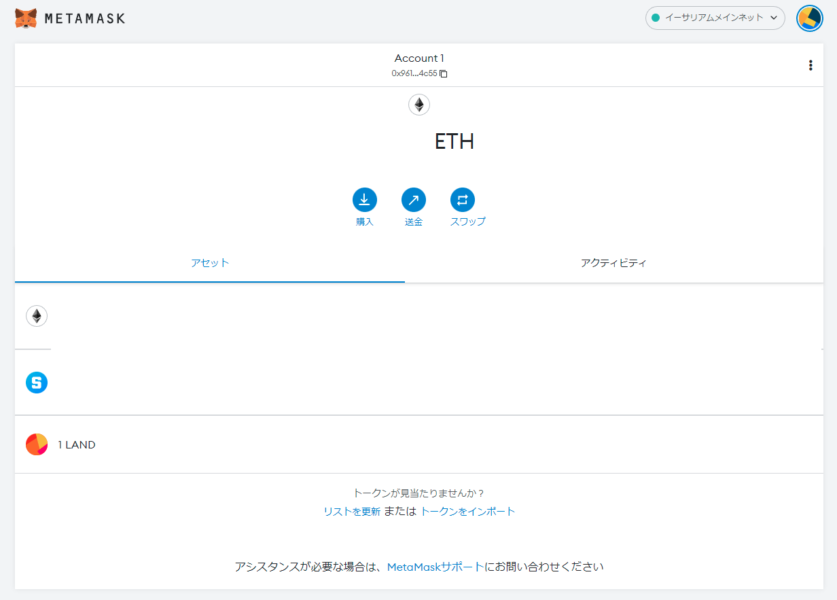Click the green network status dot
This screenshot has height=600, width=837.
656,18
